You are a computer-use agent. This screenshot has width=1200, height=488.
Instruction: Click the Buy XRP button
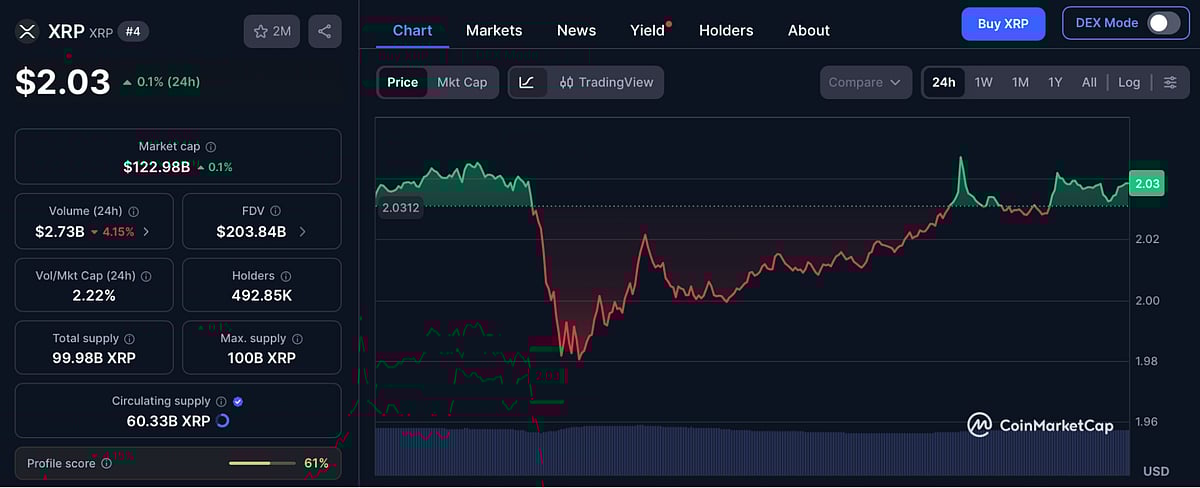point(1003,23)
